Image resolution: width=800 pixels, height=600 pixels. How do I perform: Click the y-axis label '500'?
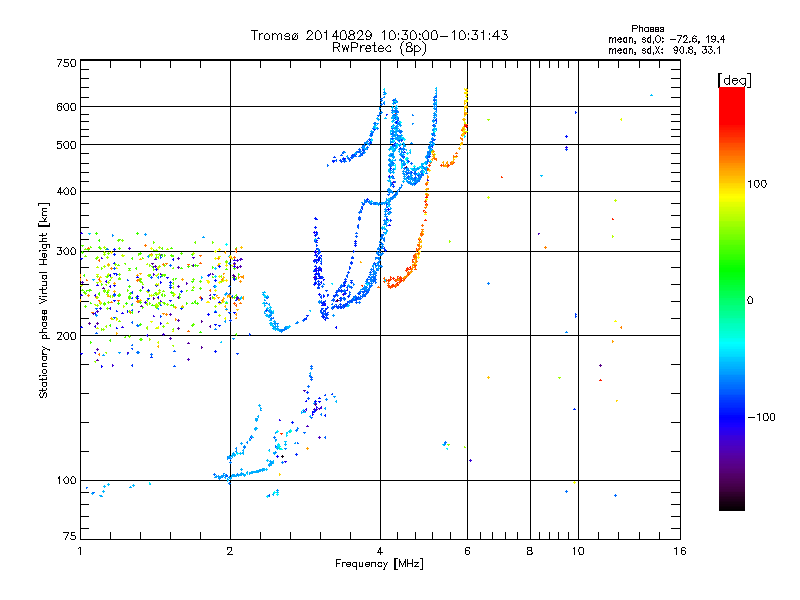pyautogui.click(x=66, y=145)
